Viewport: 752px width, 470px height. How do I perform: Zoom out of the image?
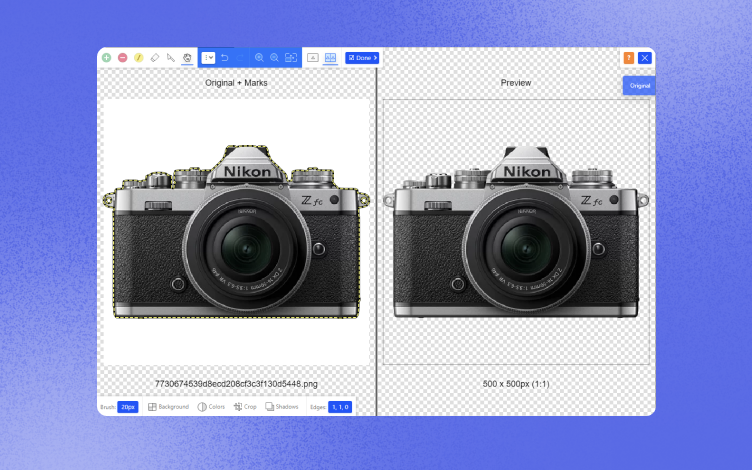(274, 58)
